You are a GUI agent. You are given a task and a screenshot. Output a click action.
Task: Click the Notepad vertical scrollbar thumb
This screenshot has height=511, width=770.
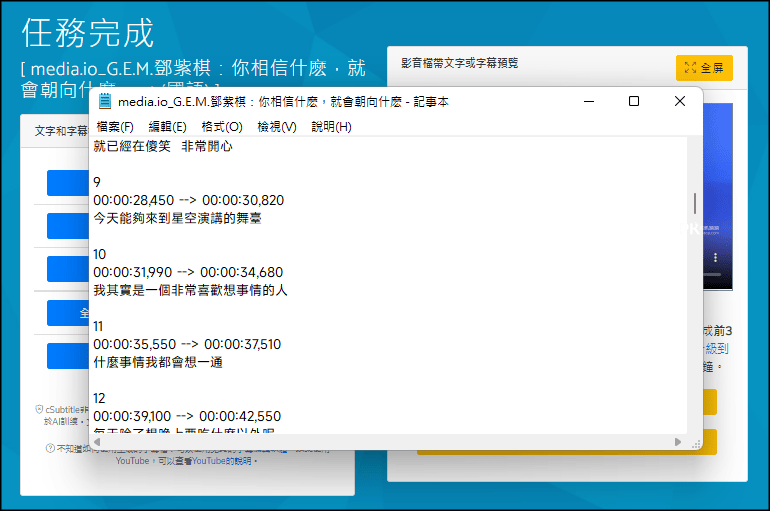pyautogui.click(x=694, y=203)
